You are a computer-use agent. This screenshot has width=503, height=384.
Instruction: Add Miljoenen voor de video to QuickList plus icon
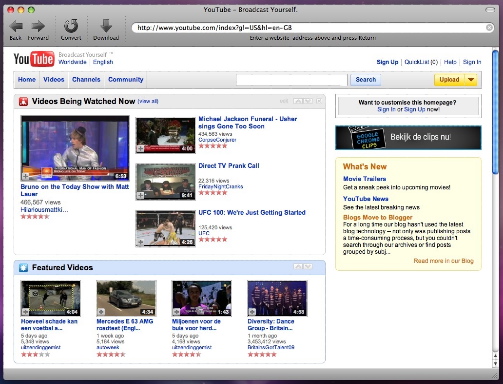176,312
